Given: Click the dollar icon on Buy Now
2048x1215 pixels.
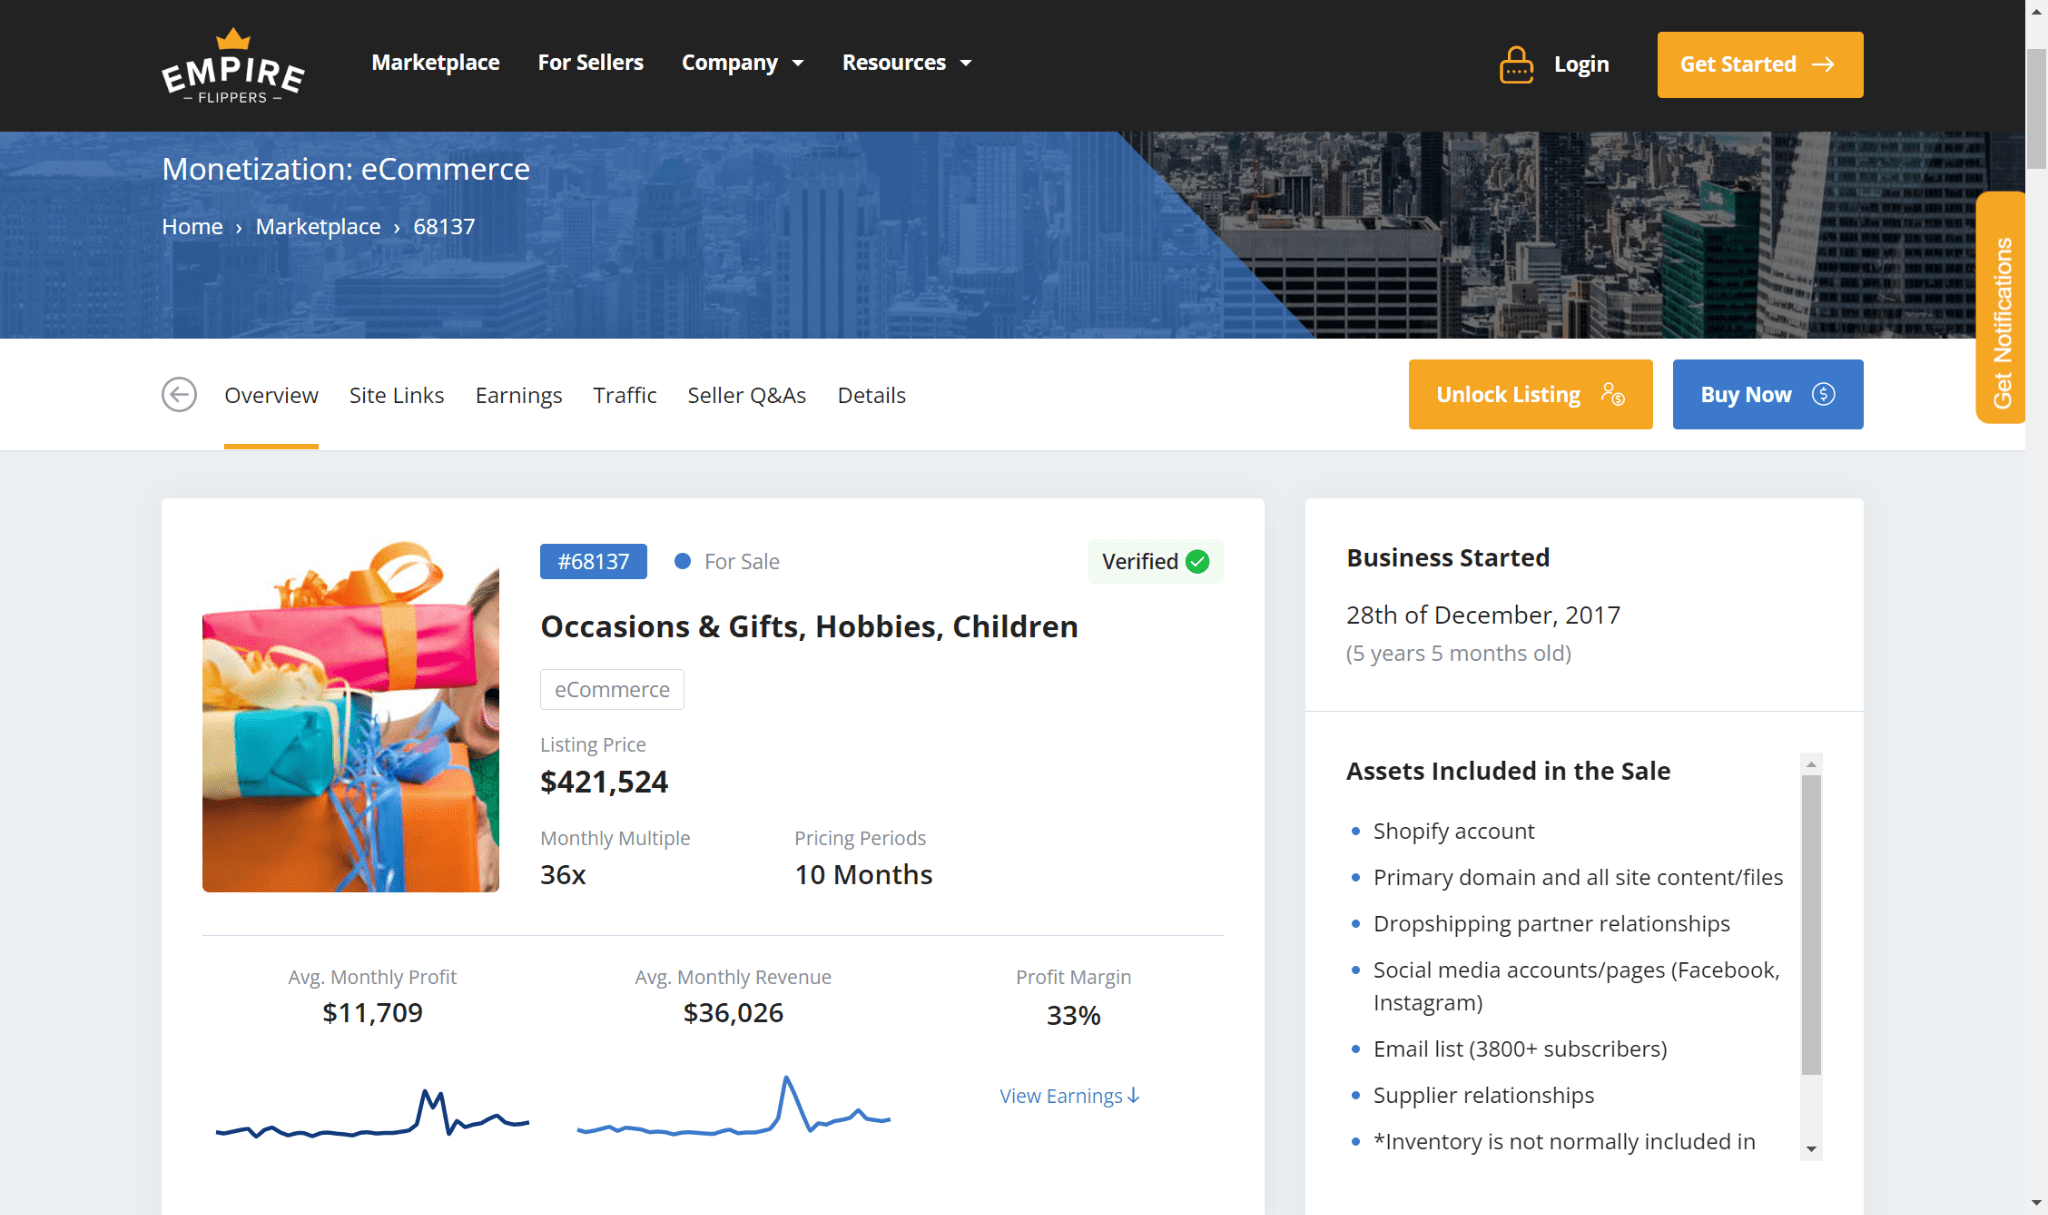Looking at the screenshot, I should pyautogui.click(x=1823, y=395).
